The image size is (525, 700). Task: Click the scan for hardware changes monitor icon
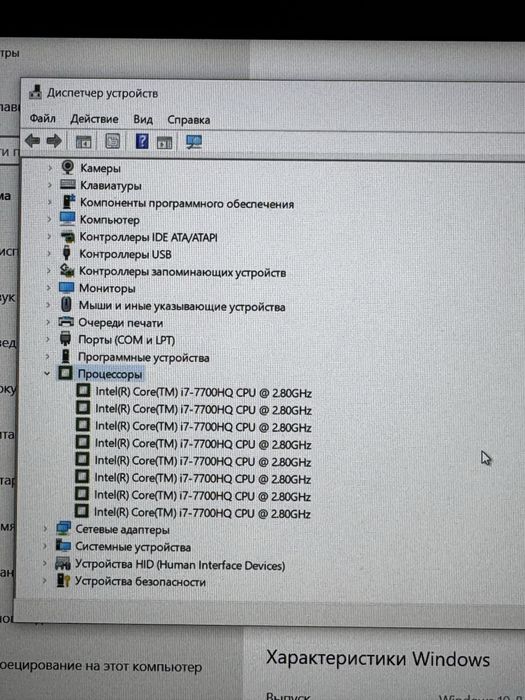tap(194, 142)
